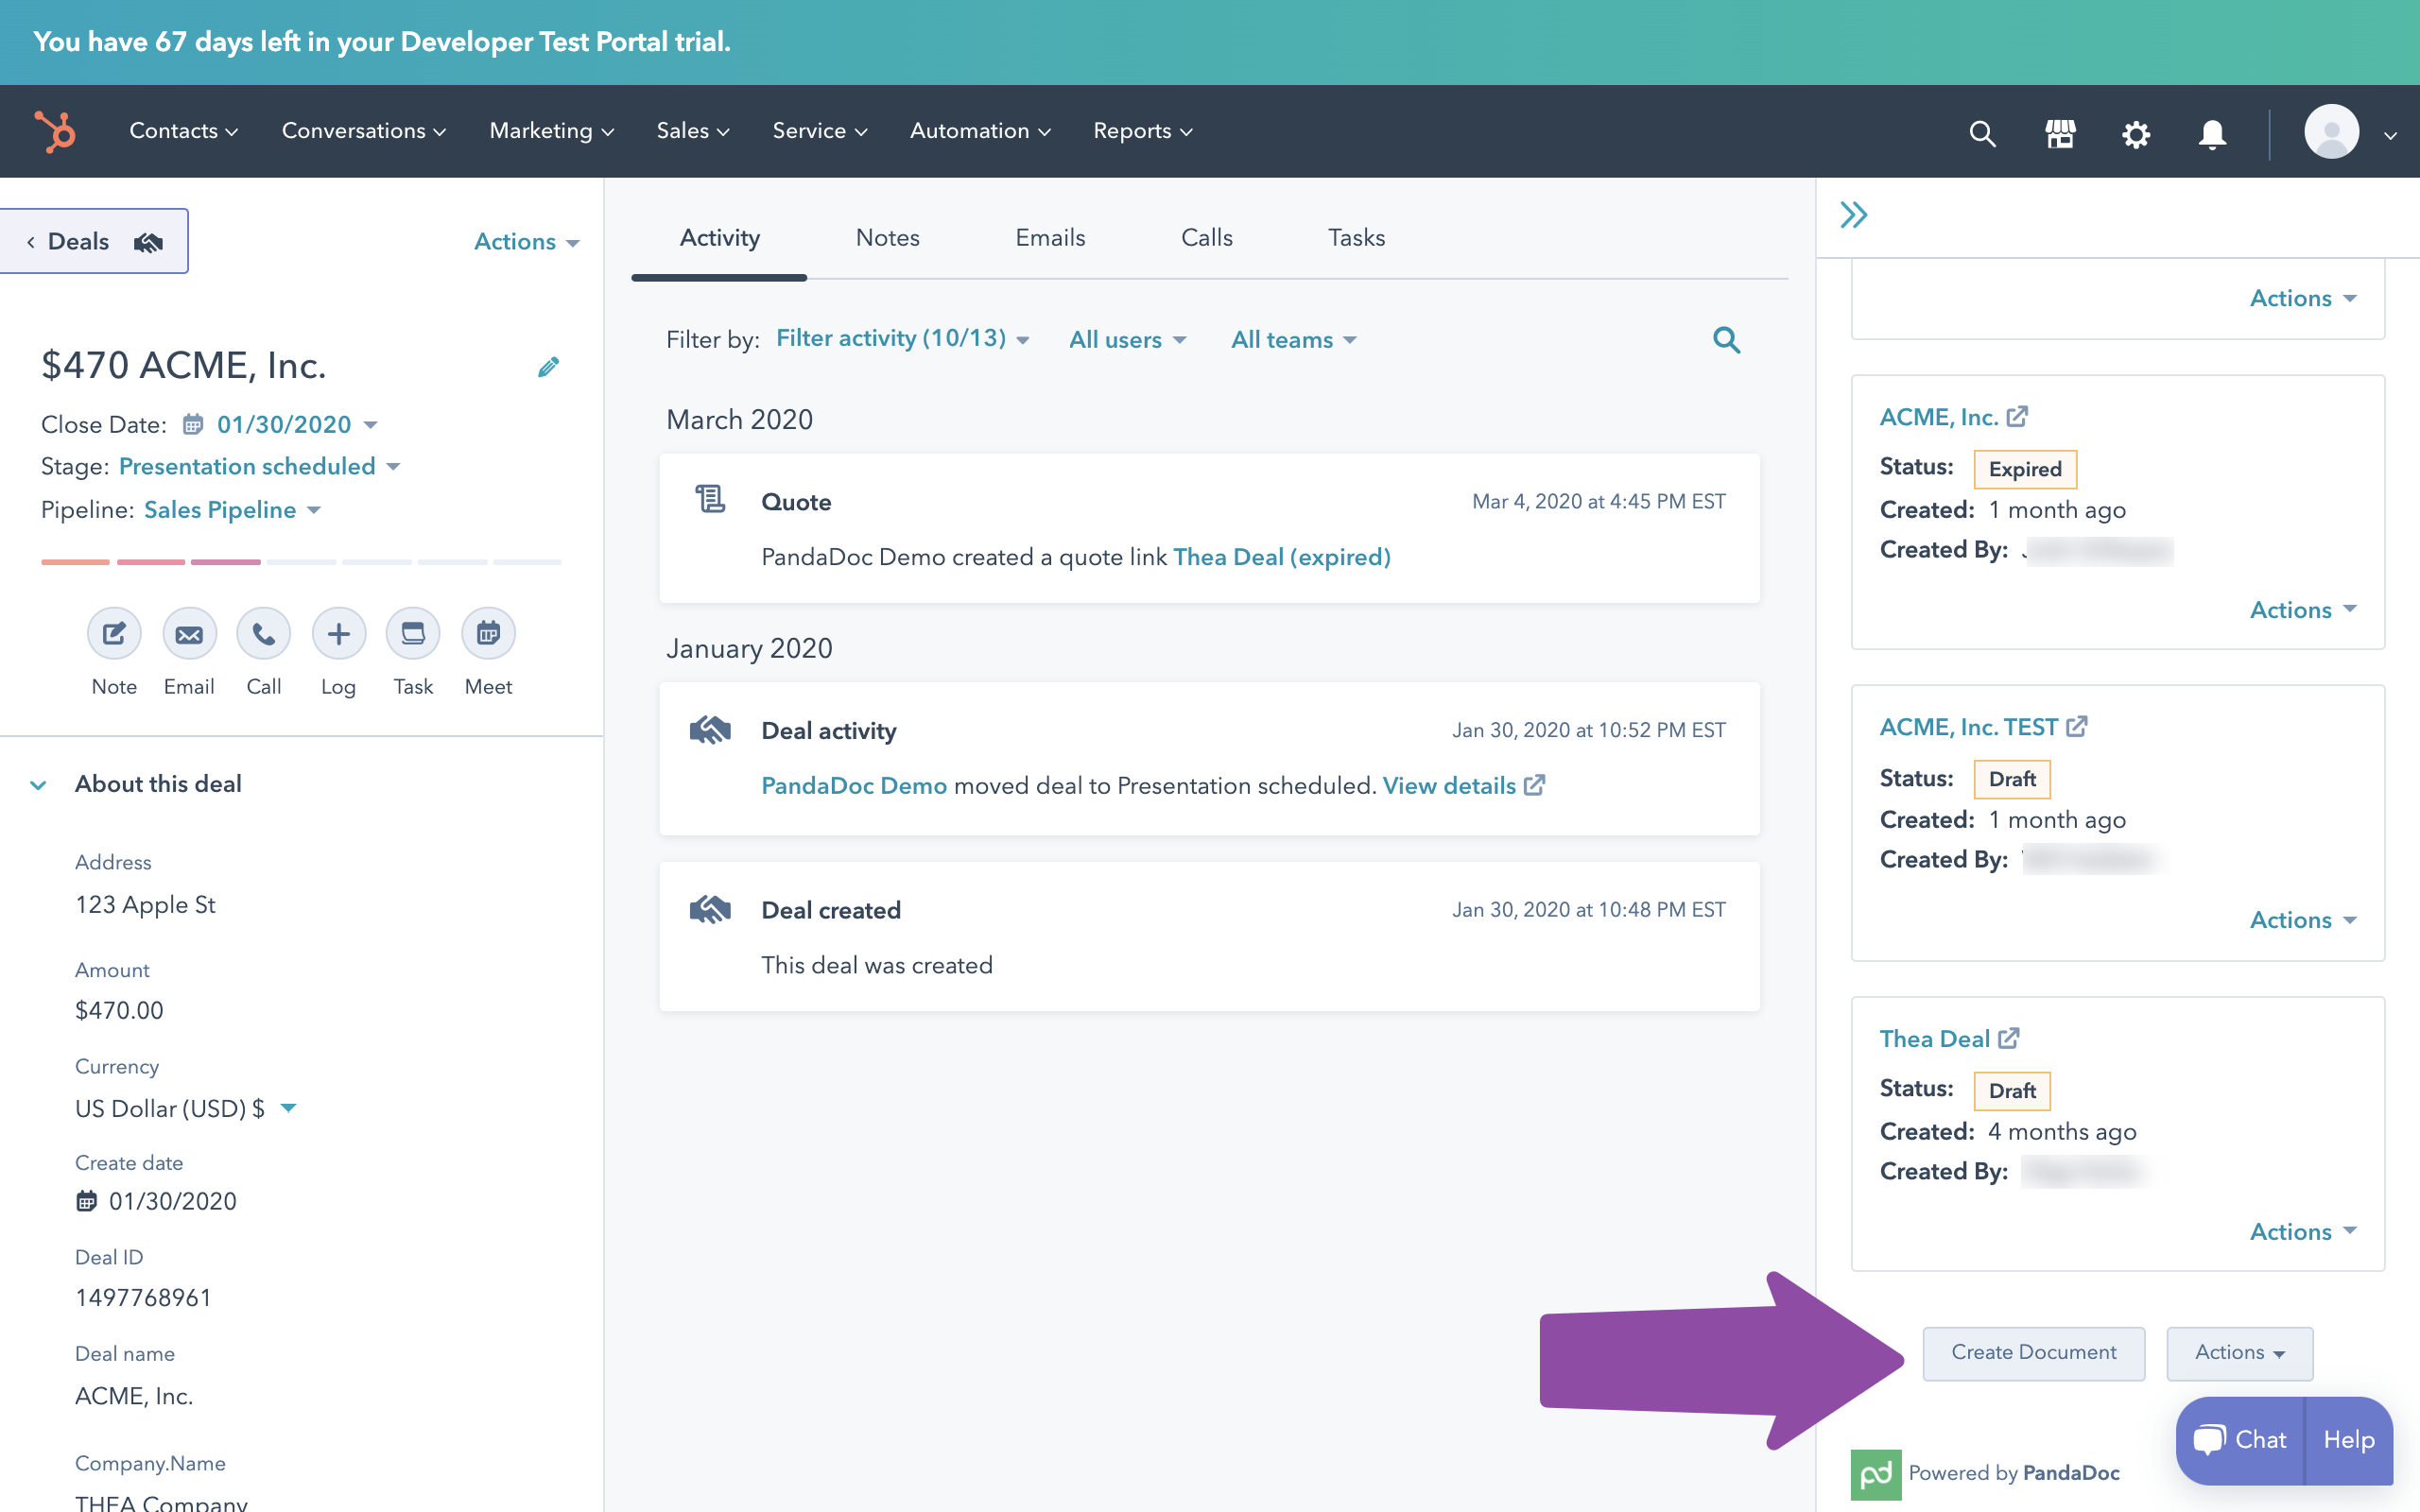Click the handshake icon on Deal created
The width and height of the screenshot is (2420, 1512).
[x=710, y=909]
